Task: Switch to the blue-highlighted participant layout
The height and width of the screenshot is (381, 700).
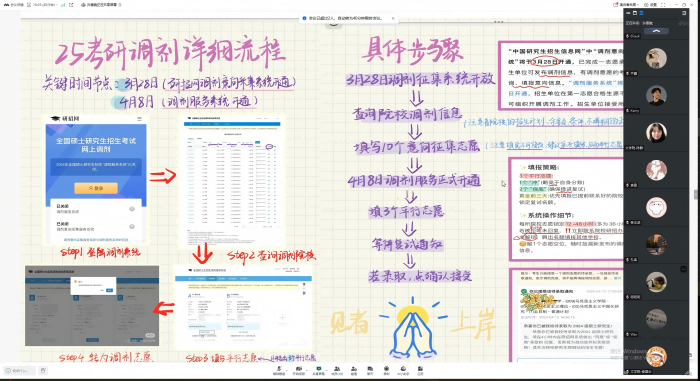Action: (x=641, y=13)
